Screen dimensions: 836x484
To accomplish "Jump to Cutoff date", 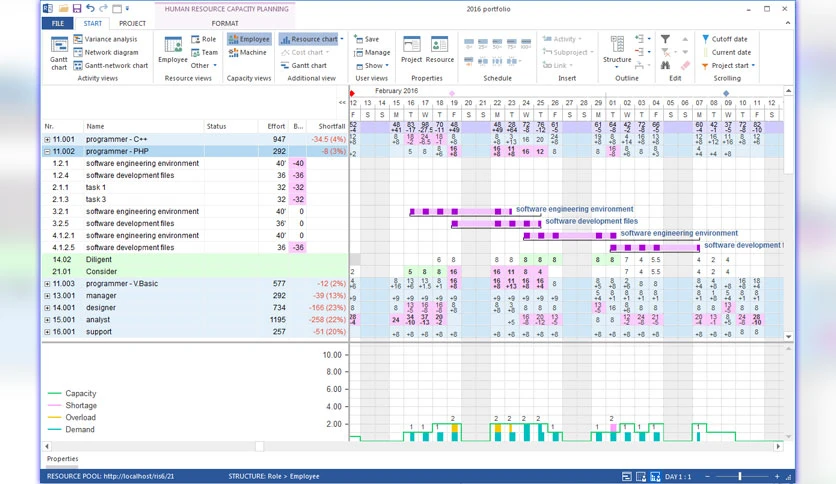I will tap(725, 39).
